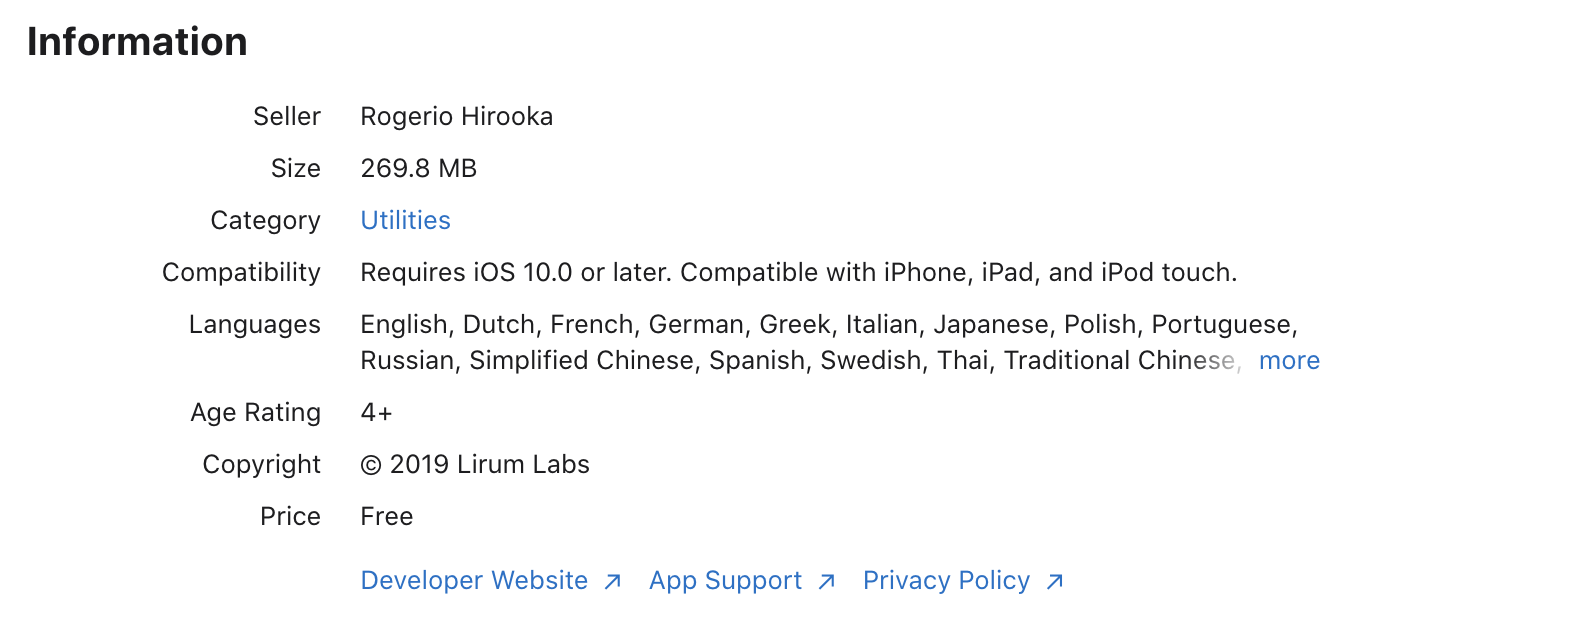The height and width of the screenshot is (639, 1591).
Task: Click the Age Rating label
Action: click(x=256, y=412)
